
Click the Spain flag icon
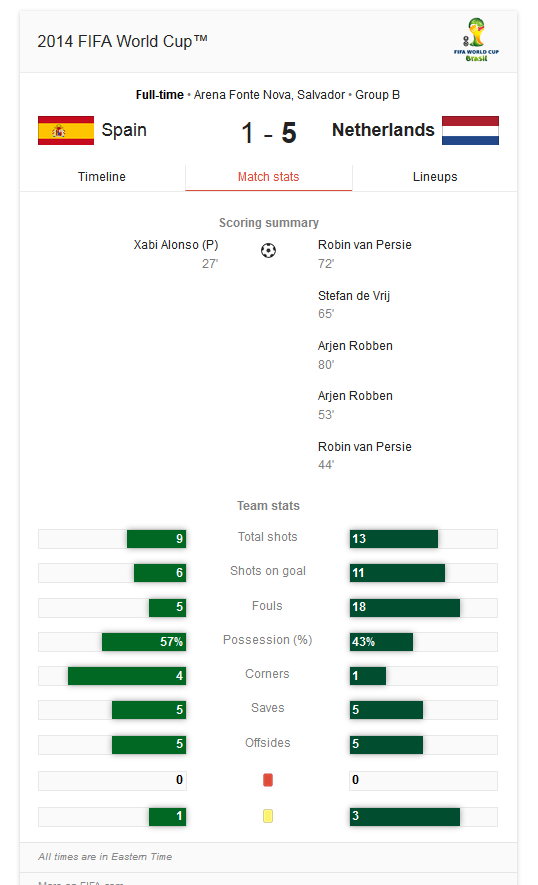click(x=66, y=130)
